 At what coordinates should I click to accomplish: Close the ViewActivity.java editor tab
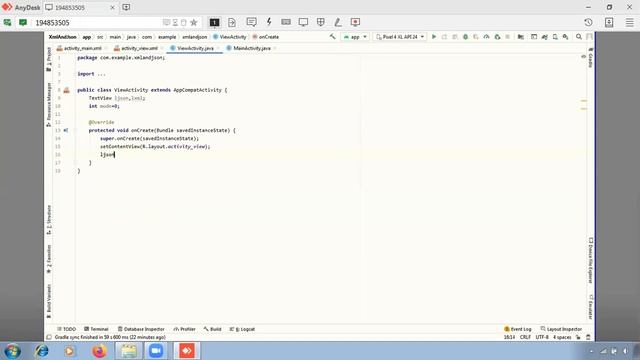click(218, 48)
